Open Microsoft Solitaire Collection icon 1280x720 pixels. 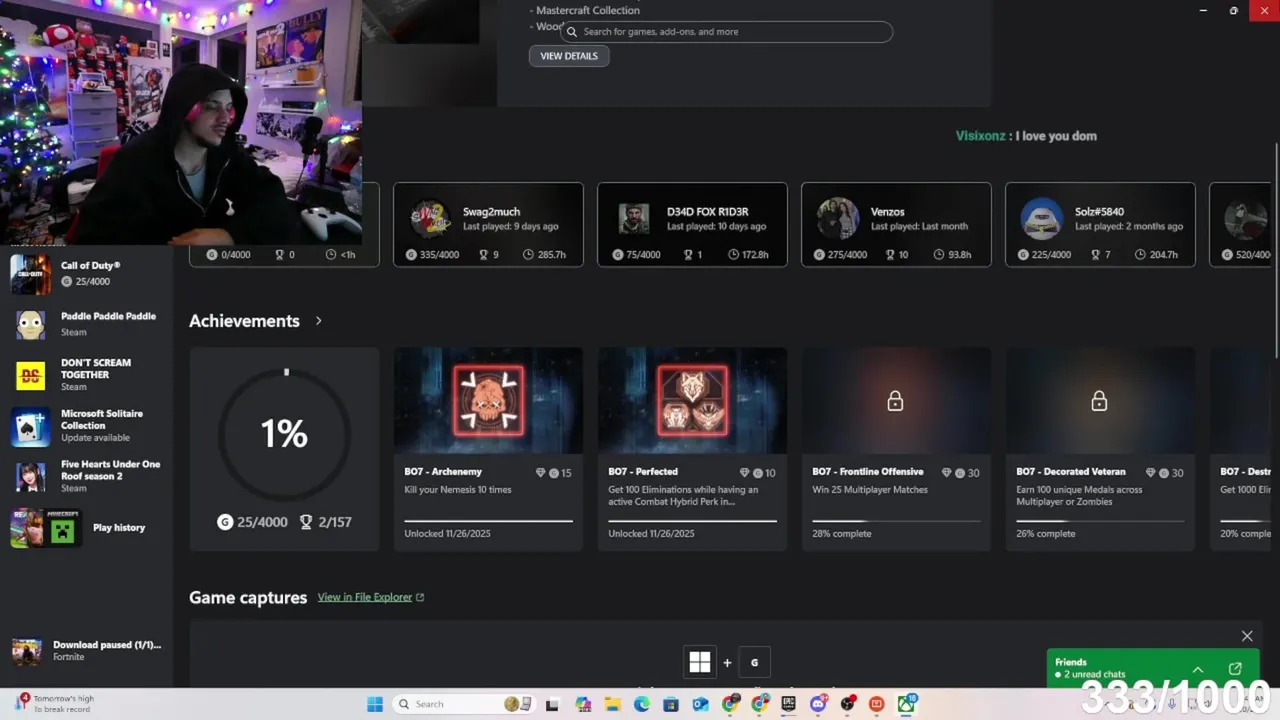click(x=30, y=426)
